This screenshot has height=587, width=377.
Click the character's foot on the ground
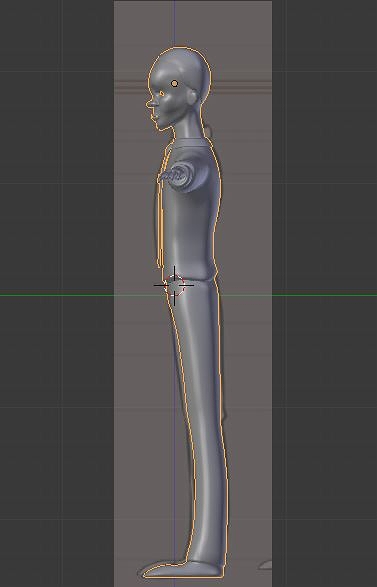[x=183, y=570]
